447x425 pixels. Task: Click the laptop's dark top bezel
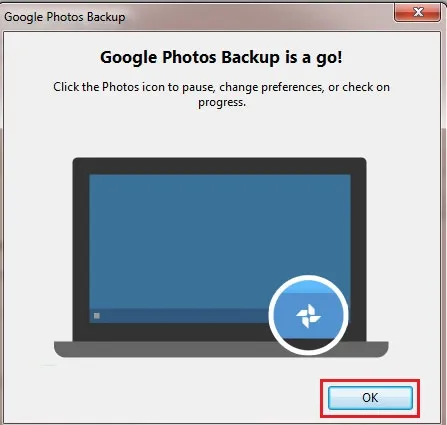(x=220, y=166)
